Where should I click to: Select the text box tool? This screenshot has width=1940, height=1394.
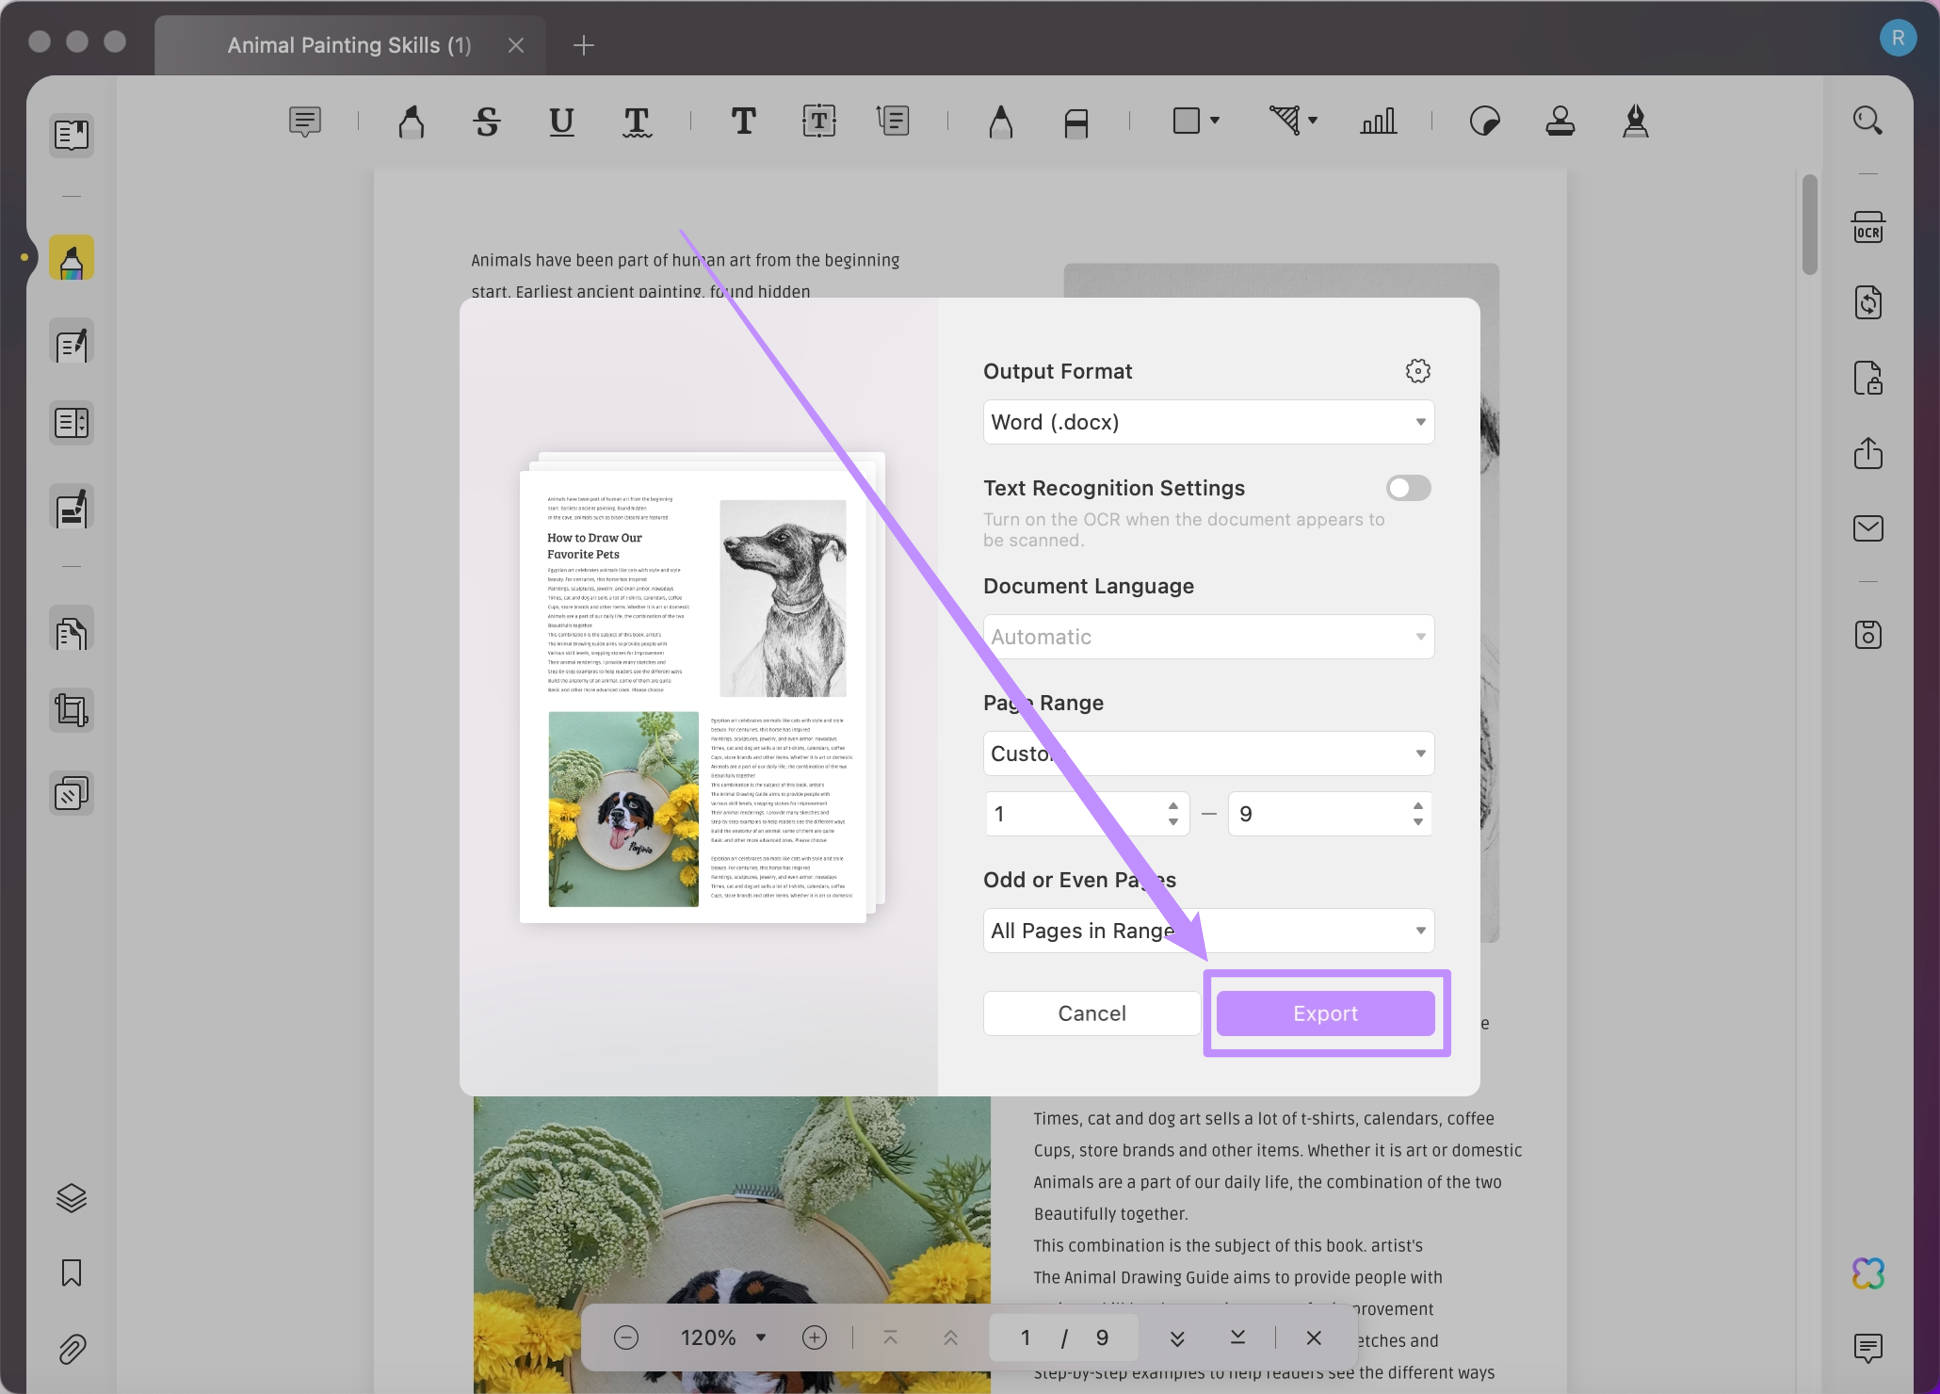click(x=819, y=121)
